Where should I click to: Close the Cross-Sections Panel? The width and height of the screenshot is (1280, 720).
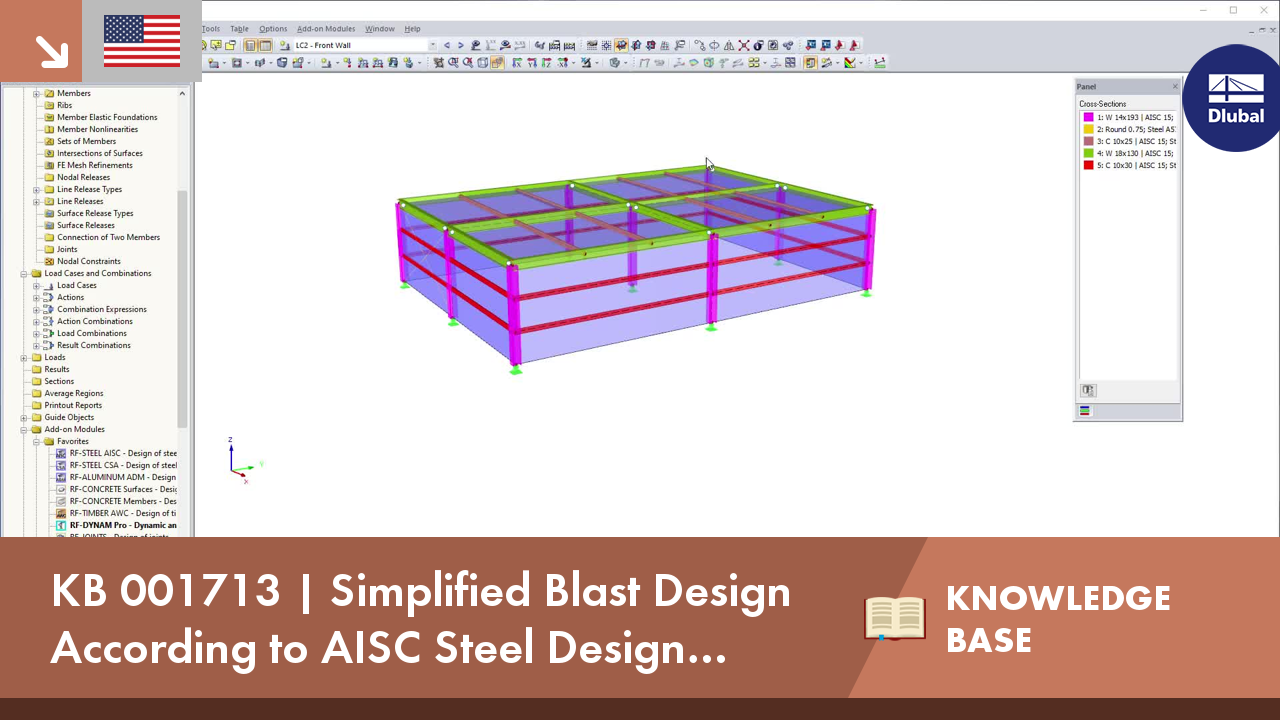coord(1175,87)
